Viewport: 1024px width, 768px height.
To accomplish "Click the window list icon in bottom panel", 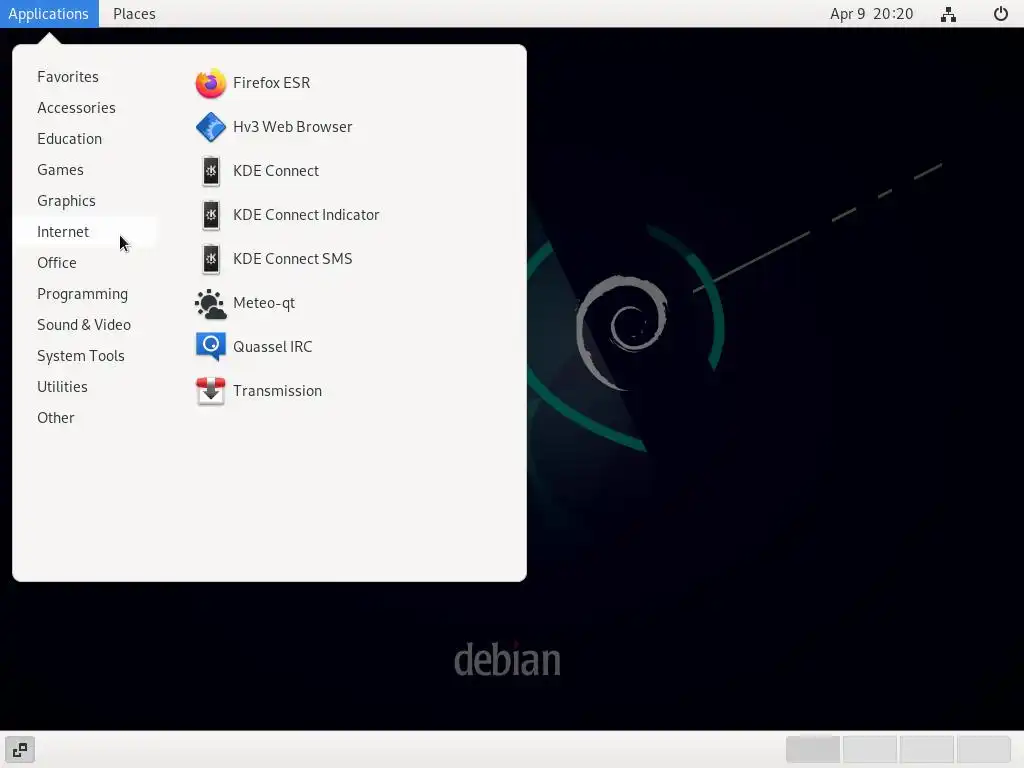I will coord(20,750).
